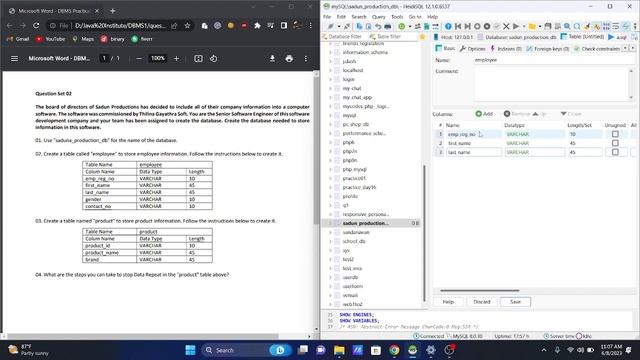The image size is (640, 360).
Task: Click the PDF rotate icon
Action: click(x=213, y=58)
